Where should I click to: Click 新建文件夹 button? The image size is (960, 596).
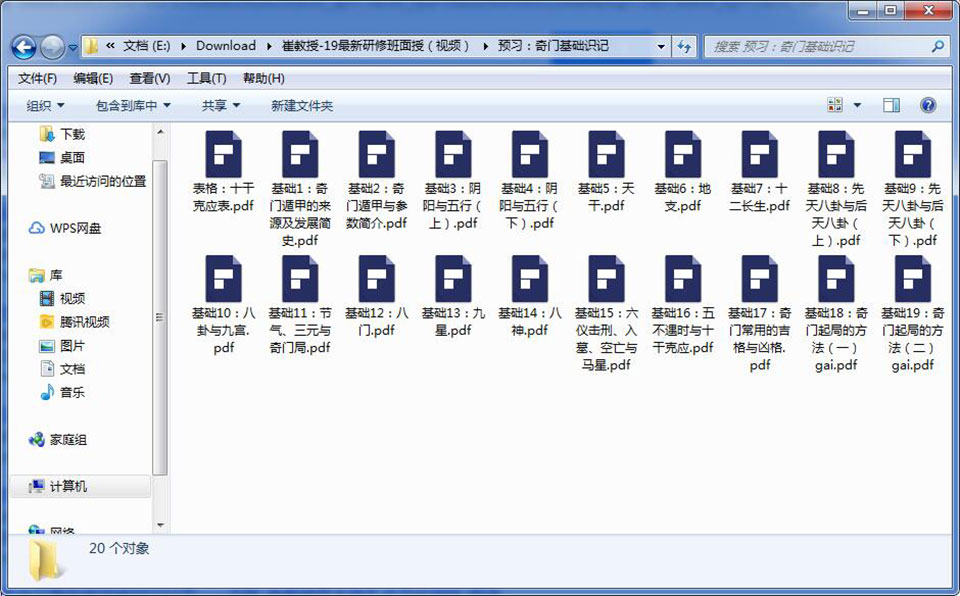pos(302,105)
